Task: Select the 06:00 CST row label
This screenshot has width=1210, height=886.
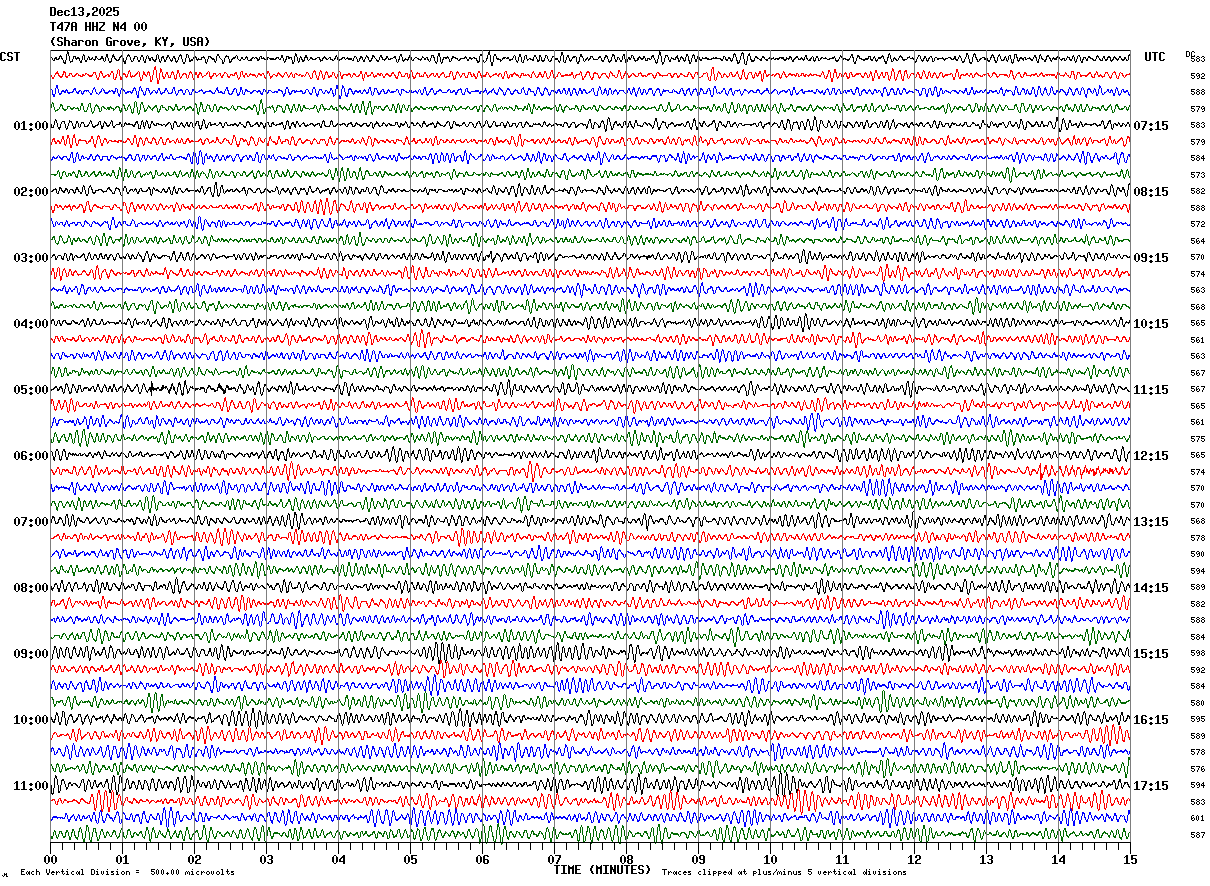Action: click(x=31, y=456)
